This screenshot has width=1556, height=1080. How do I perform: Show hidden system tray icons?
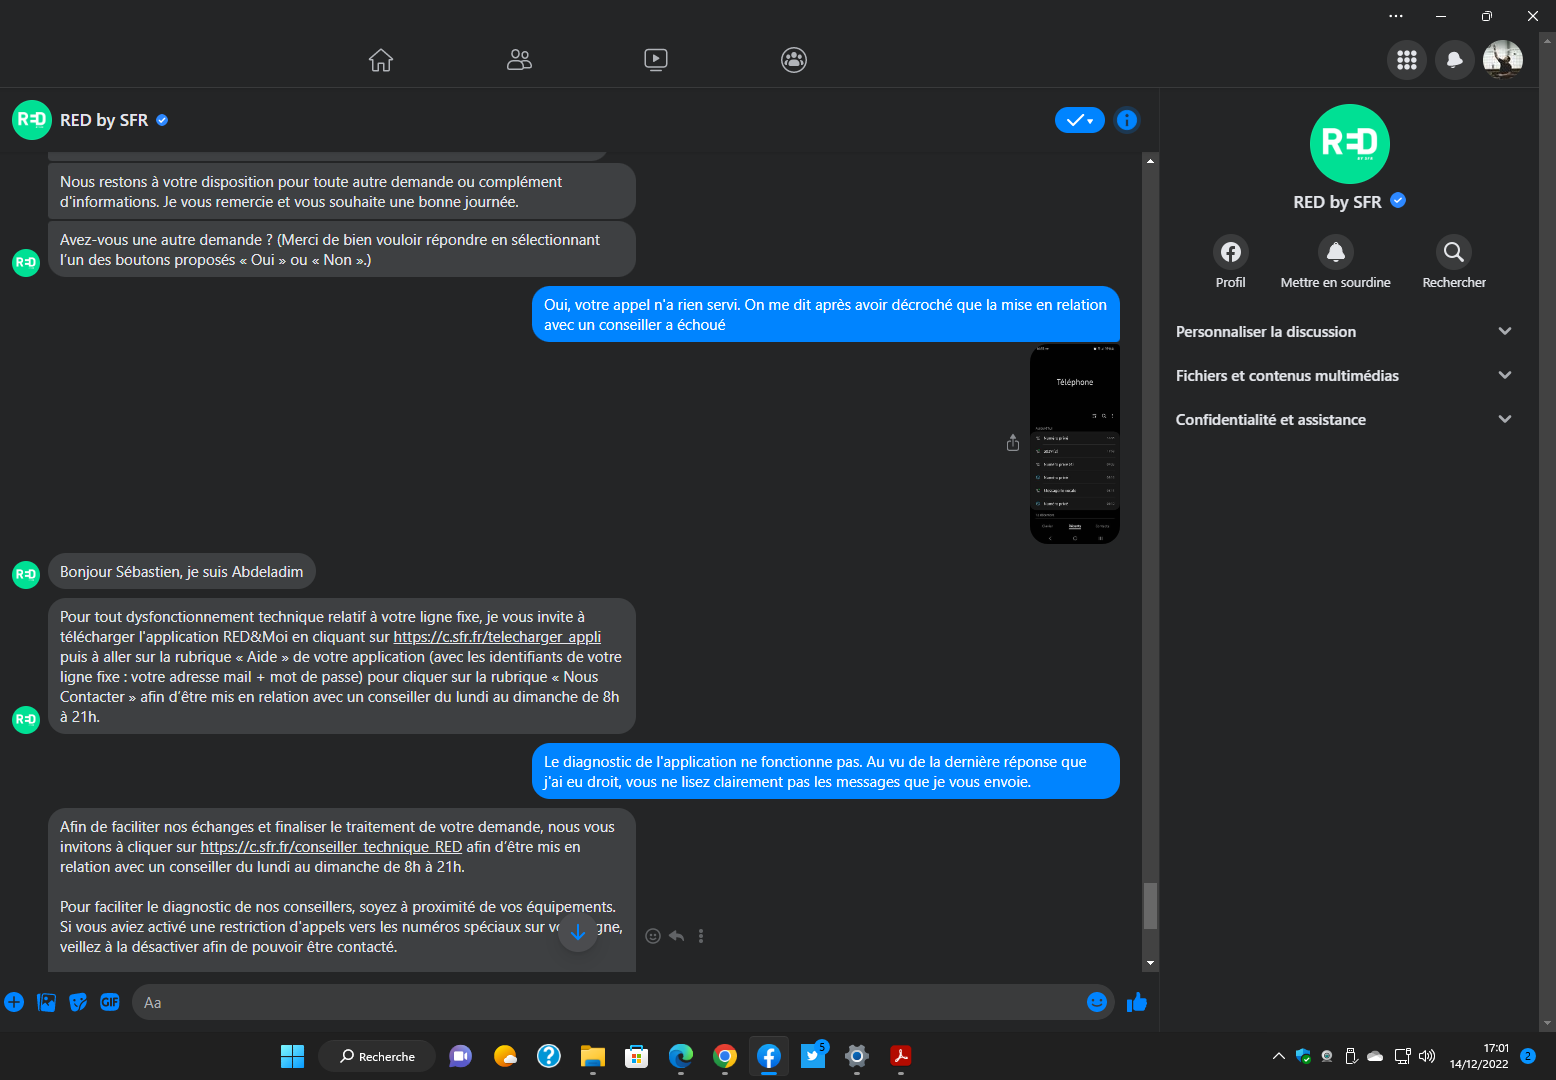(1279, 1056)
